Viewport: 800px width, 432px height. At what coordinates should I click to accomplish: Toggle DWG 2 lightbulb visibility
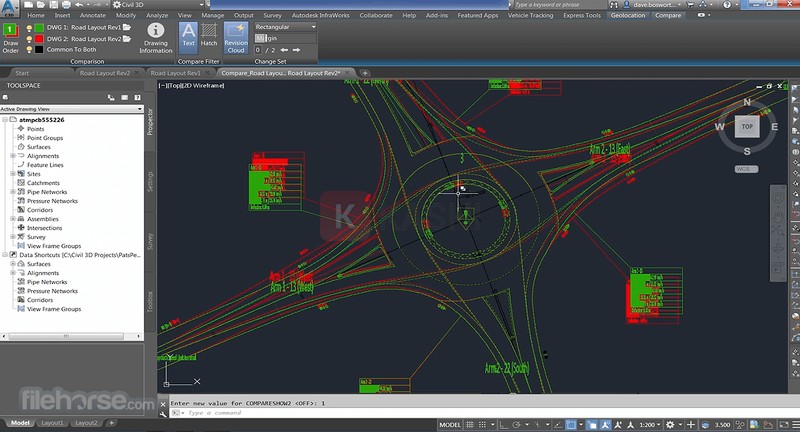click(x=30, y=39)
